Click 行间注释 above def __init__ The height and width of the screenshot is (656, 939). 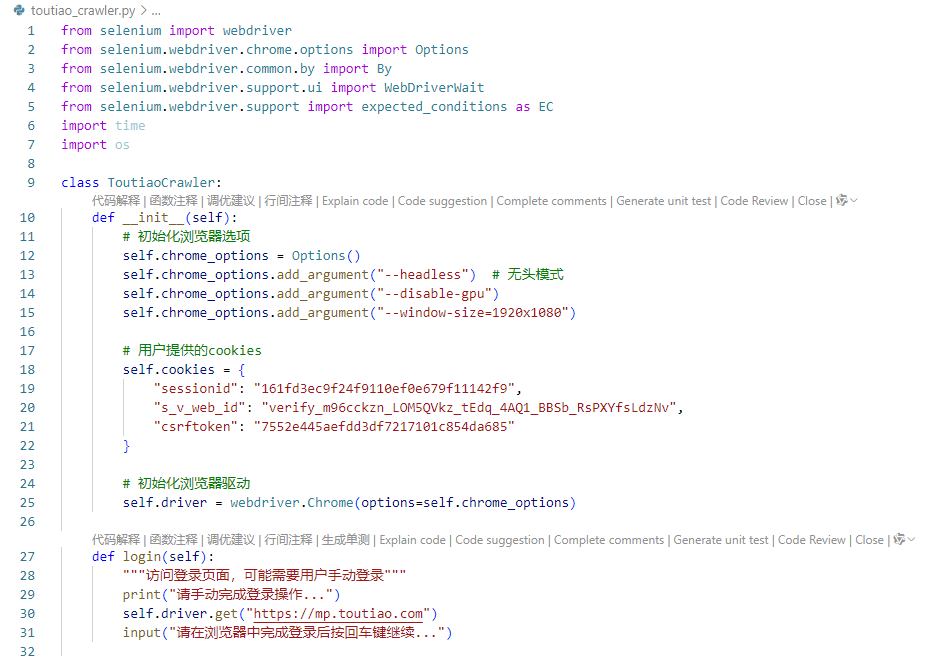(288, 201)
